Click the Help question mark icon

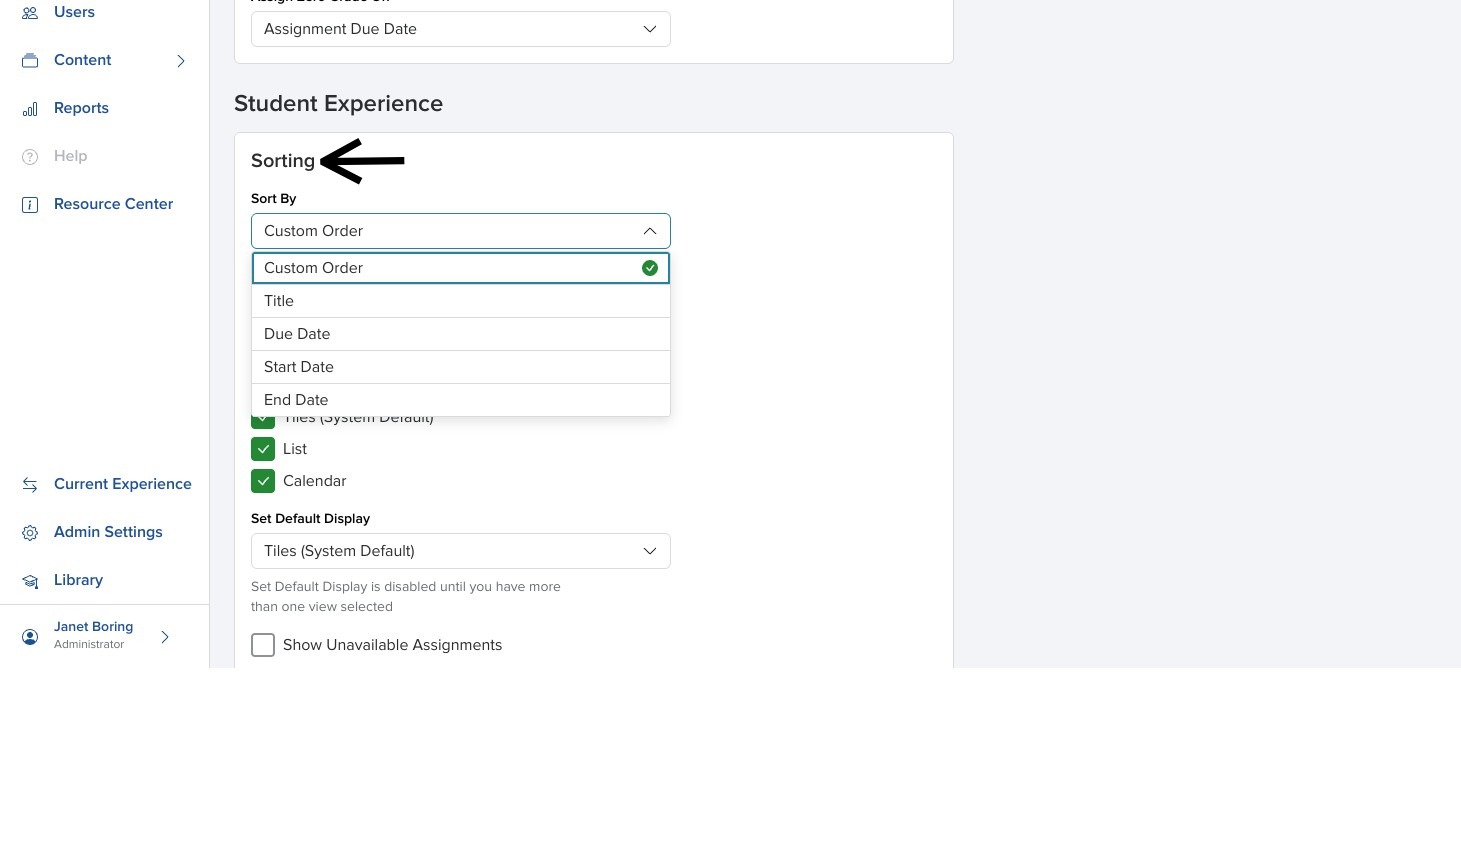[x=30, y=157]
